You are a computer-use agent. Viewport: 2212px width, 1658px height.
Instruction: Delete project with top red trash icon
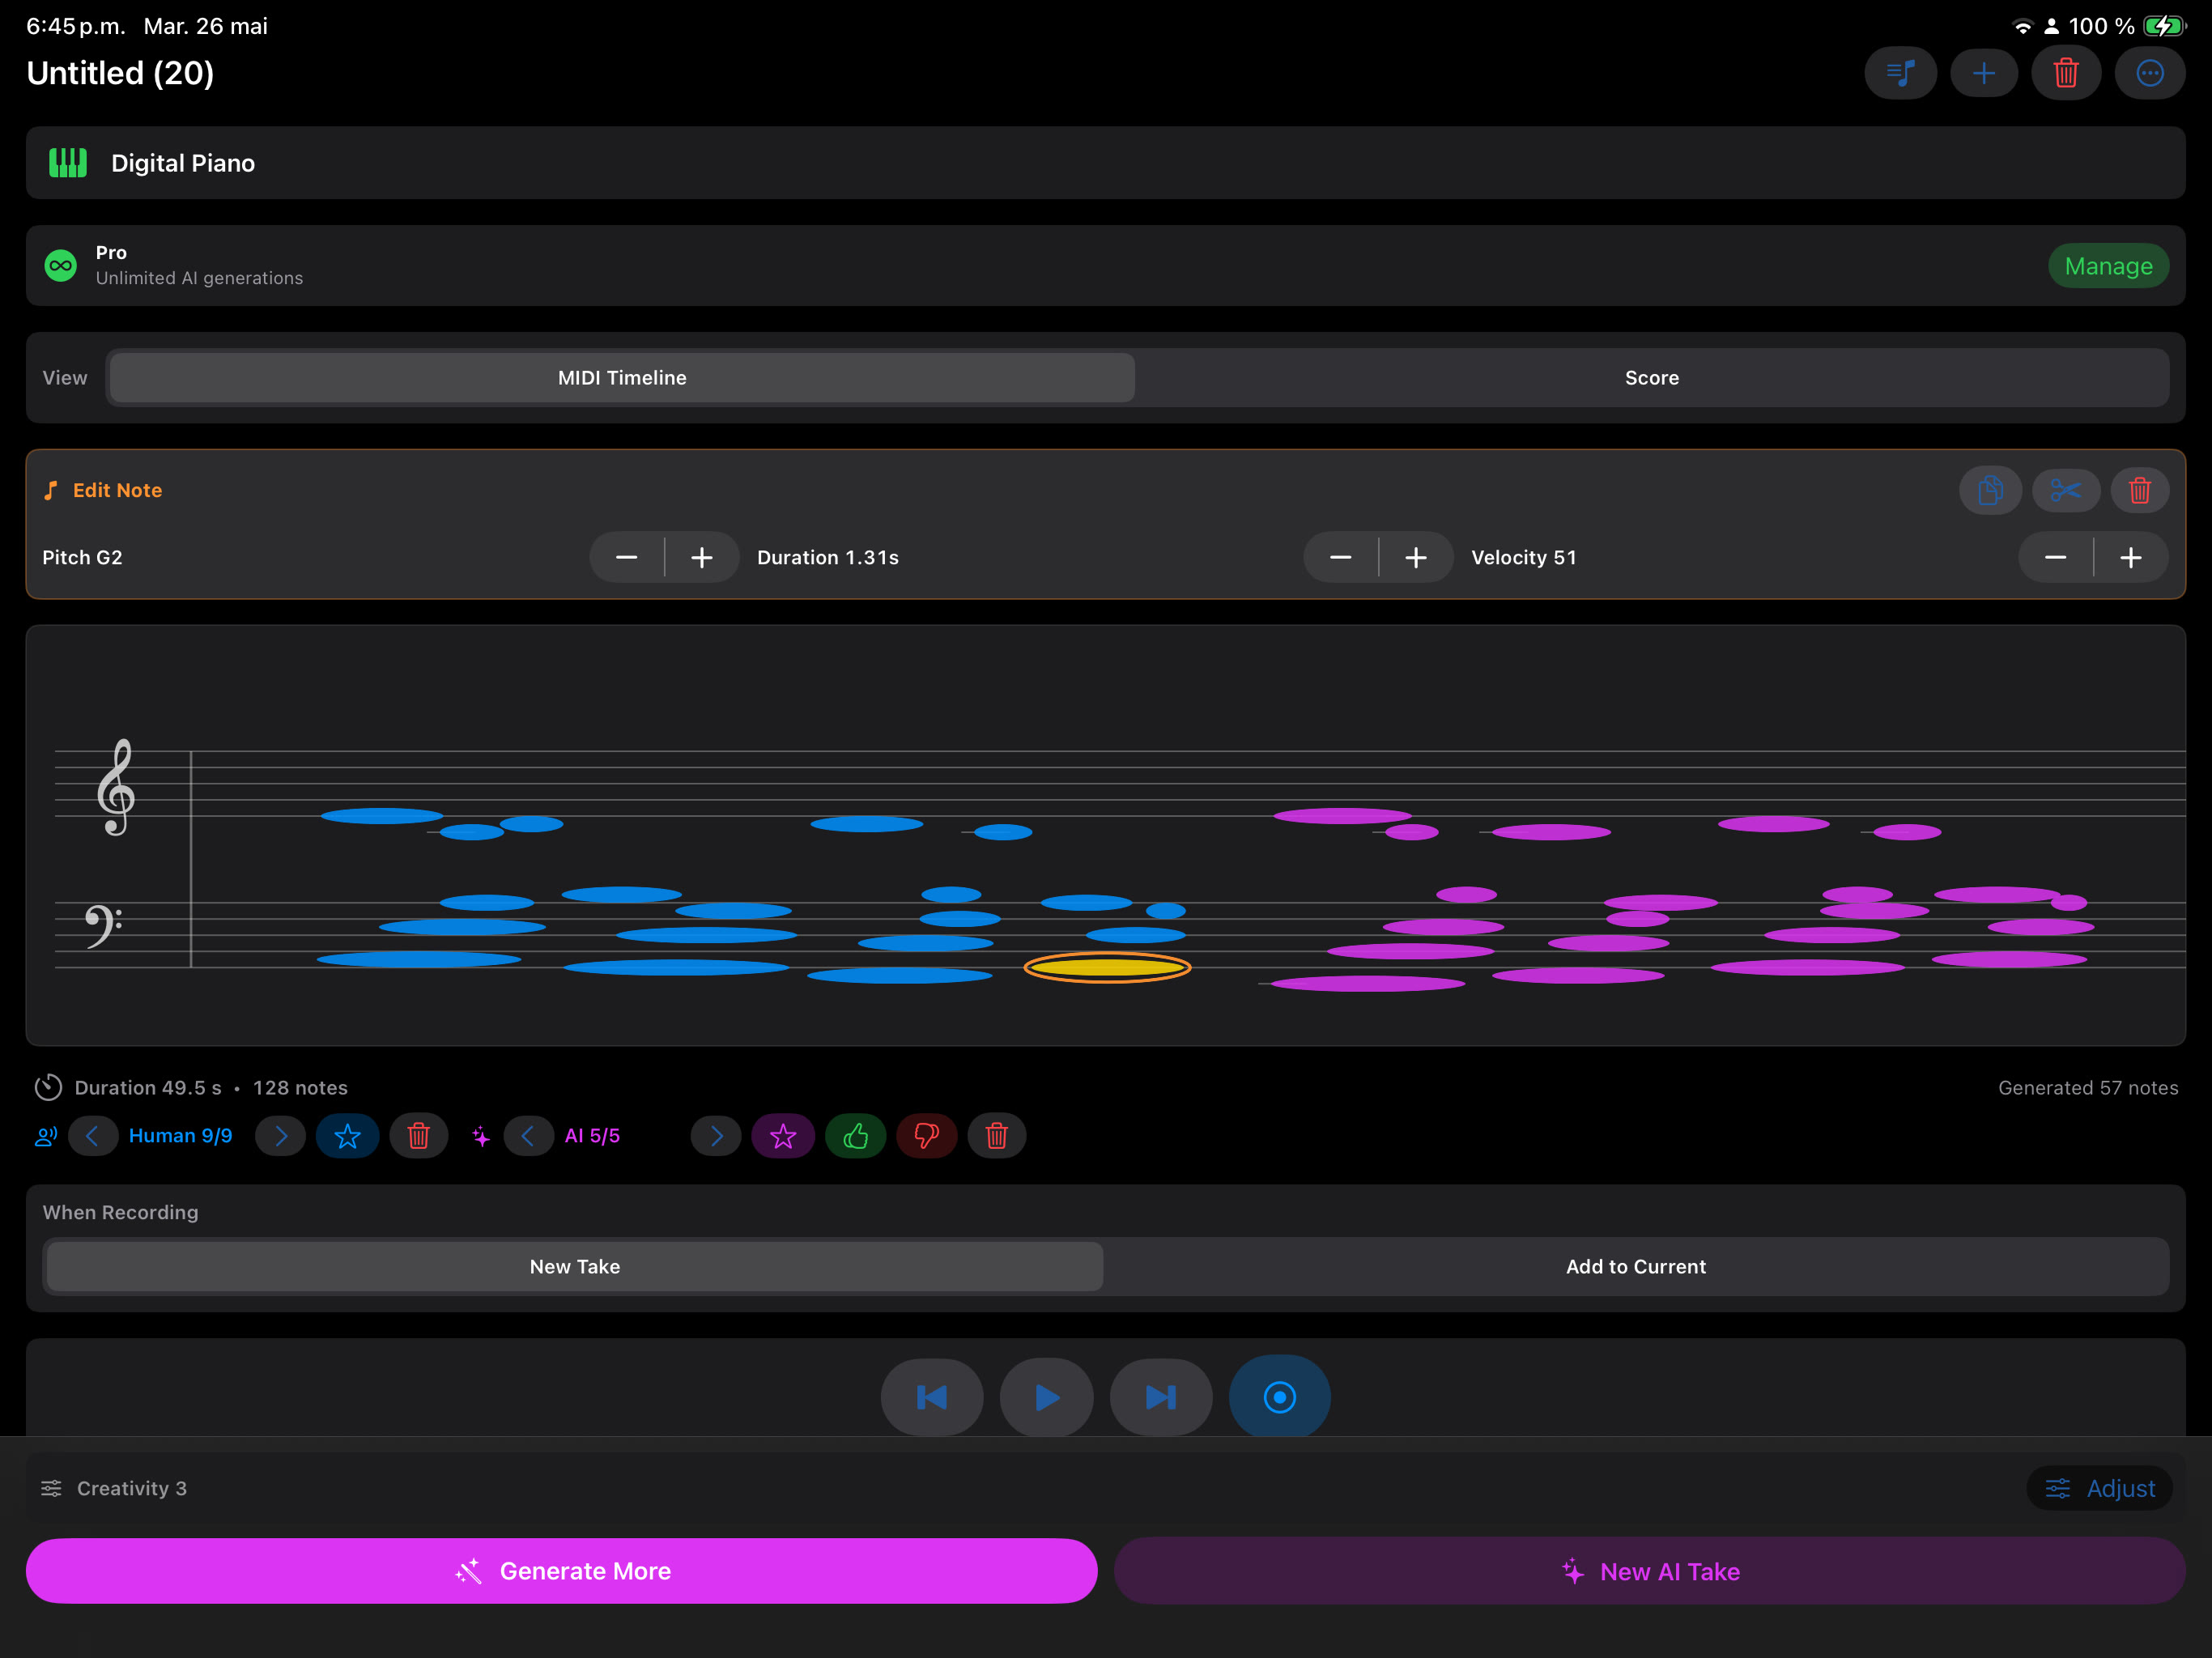click(2066, 73)
